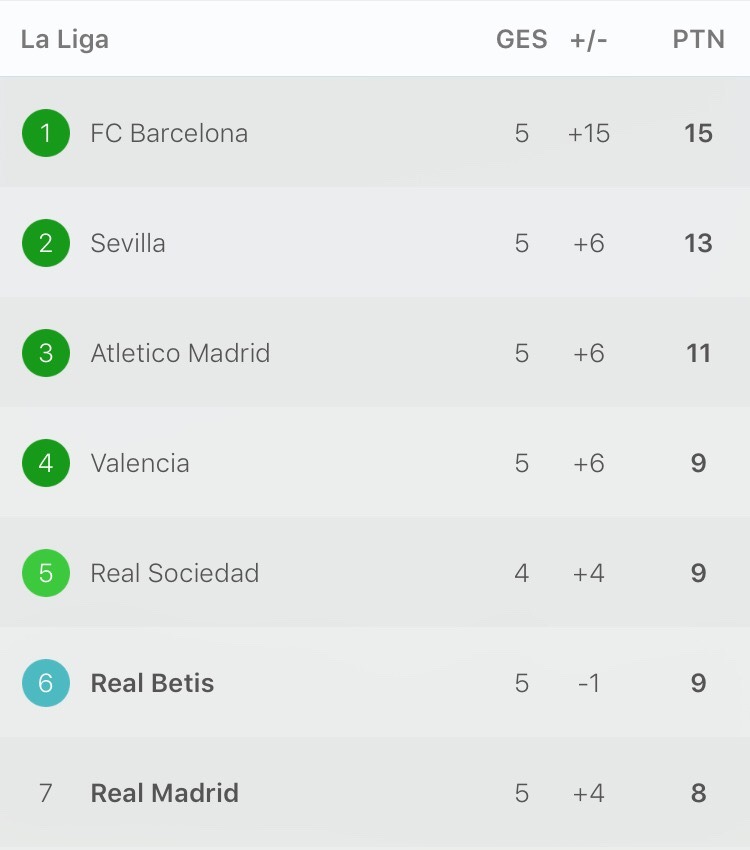Viewport: 750px width, 850px height.
Task: Click FC Barcelona's 15 points value
Action: pyautogui.click(x=698, y=133)
